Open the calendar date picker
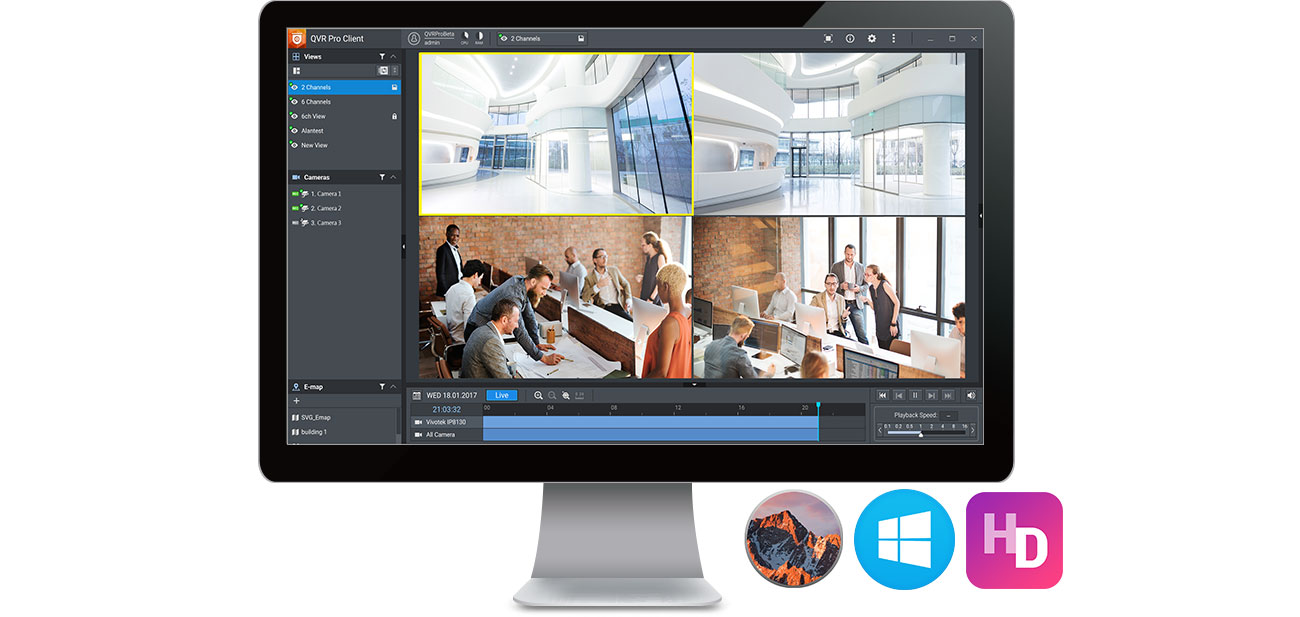 click(x=417, y=395)
